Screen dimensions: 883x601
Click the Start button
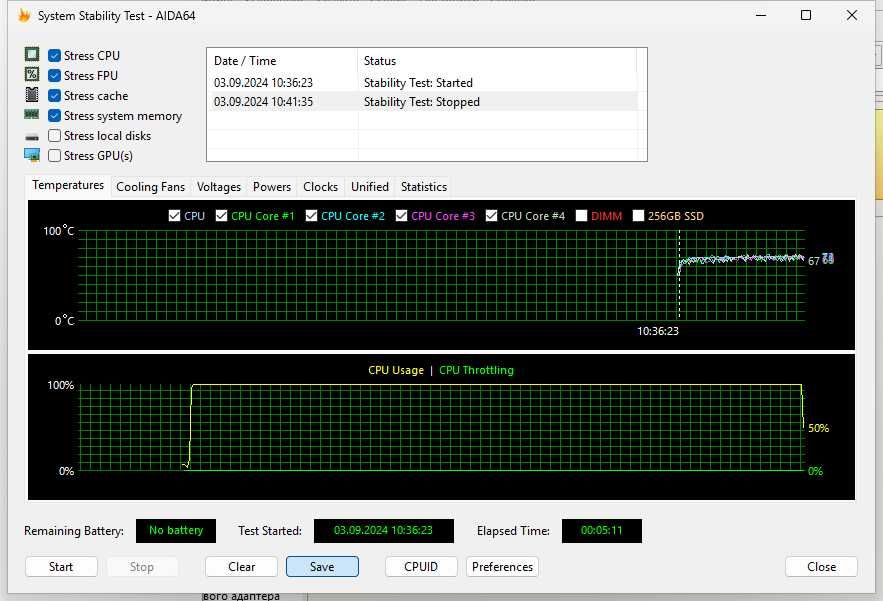[61, 567]
